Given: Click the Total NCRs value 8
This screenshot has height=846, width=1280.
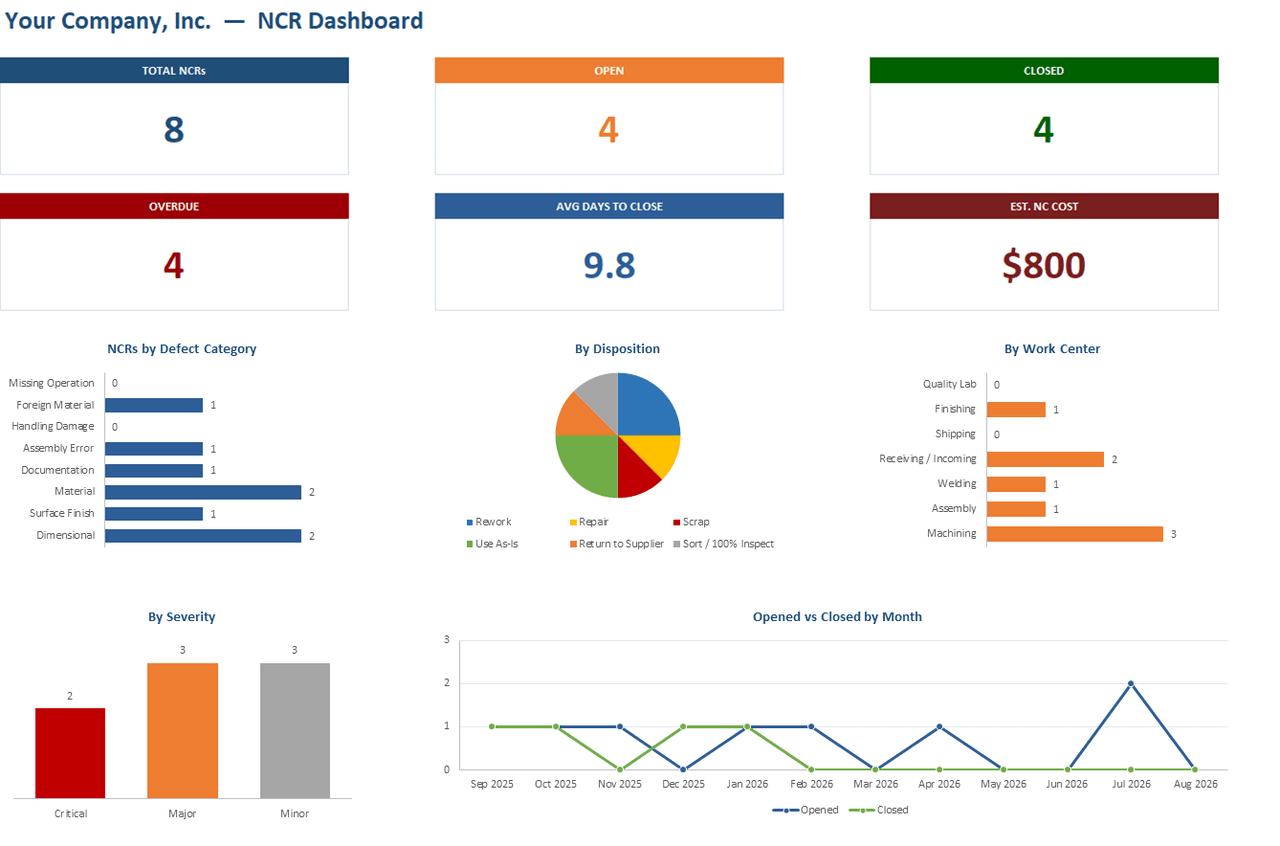Looking at the screenshot, I should (174, 130).
